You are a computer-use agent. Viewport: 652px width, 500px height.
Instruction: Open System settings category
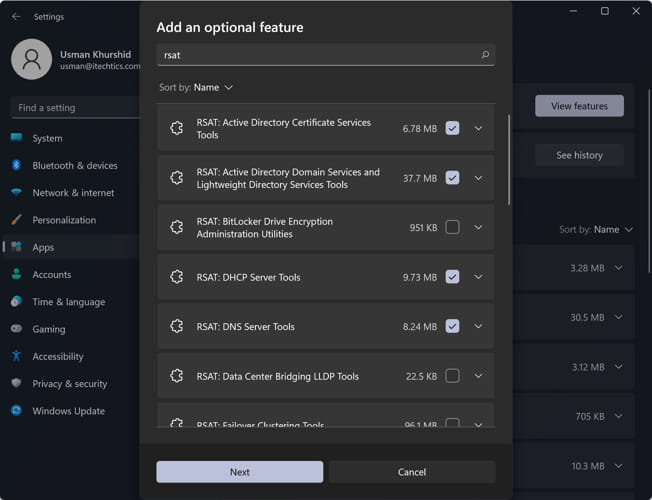pos(71,138)
